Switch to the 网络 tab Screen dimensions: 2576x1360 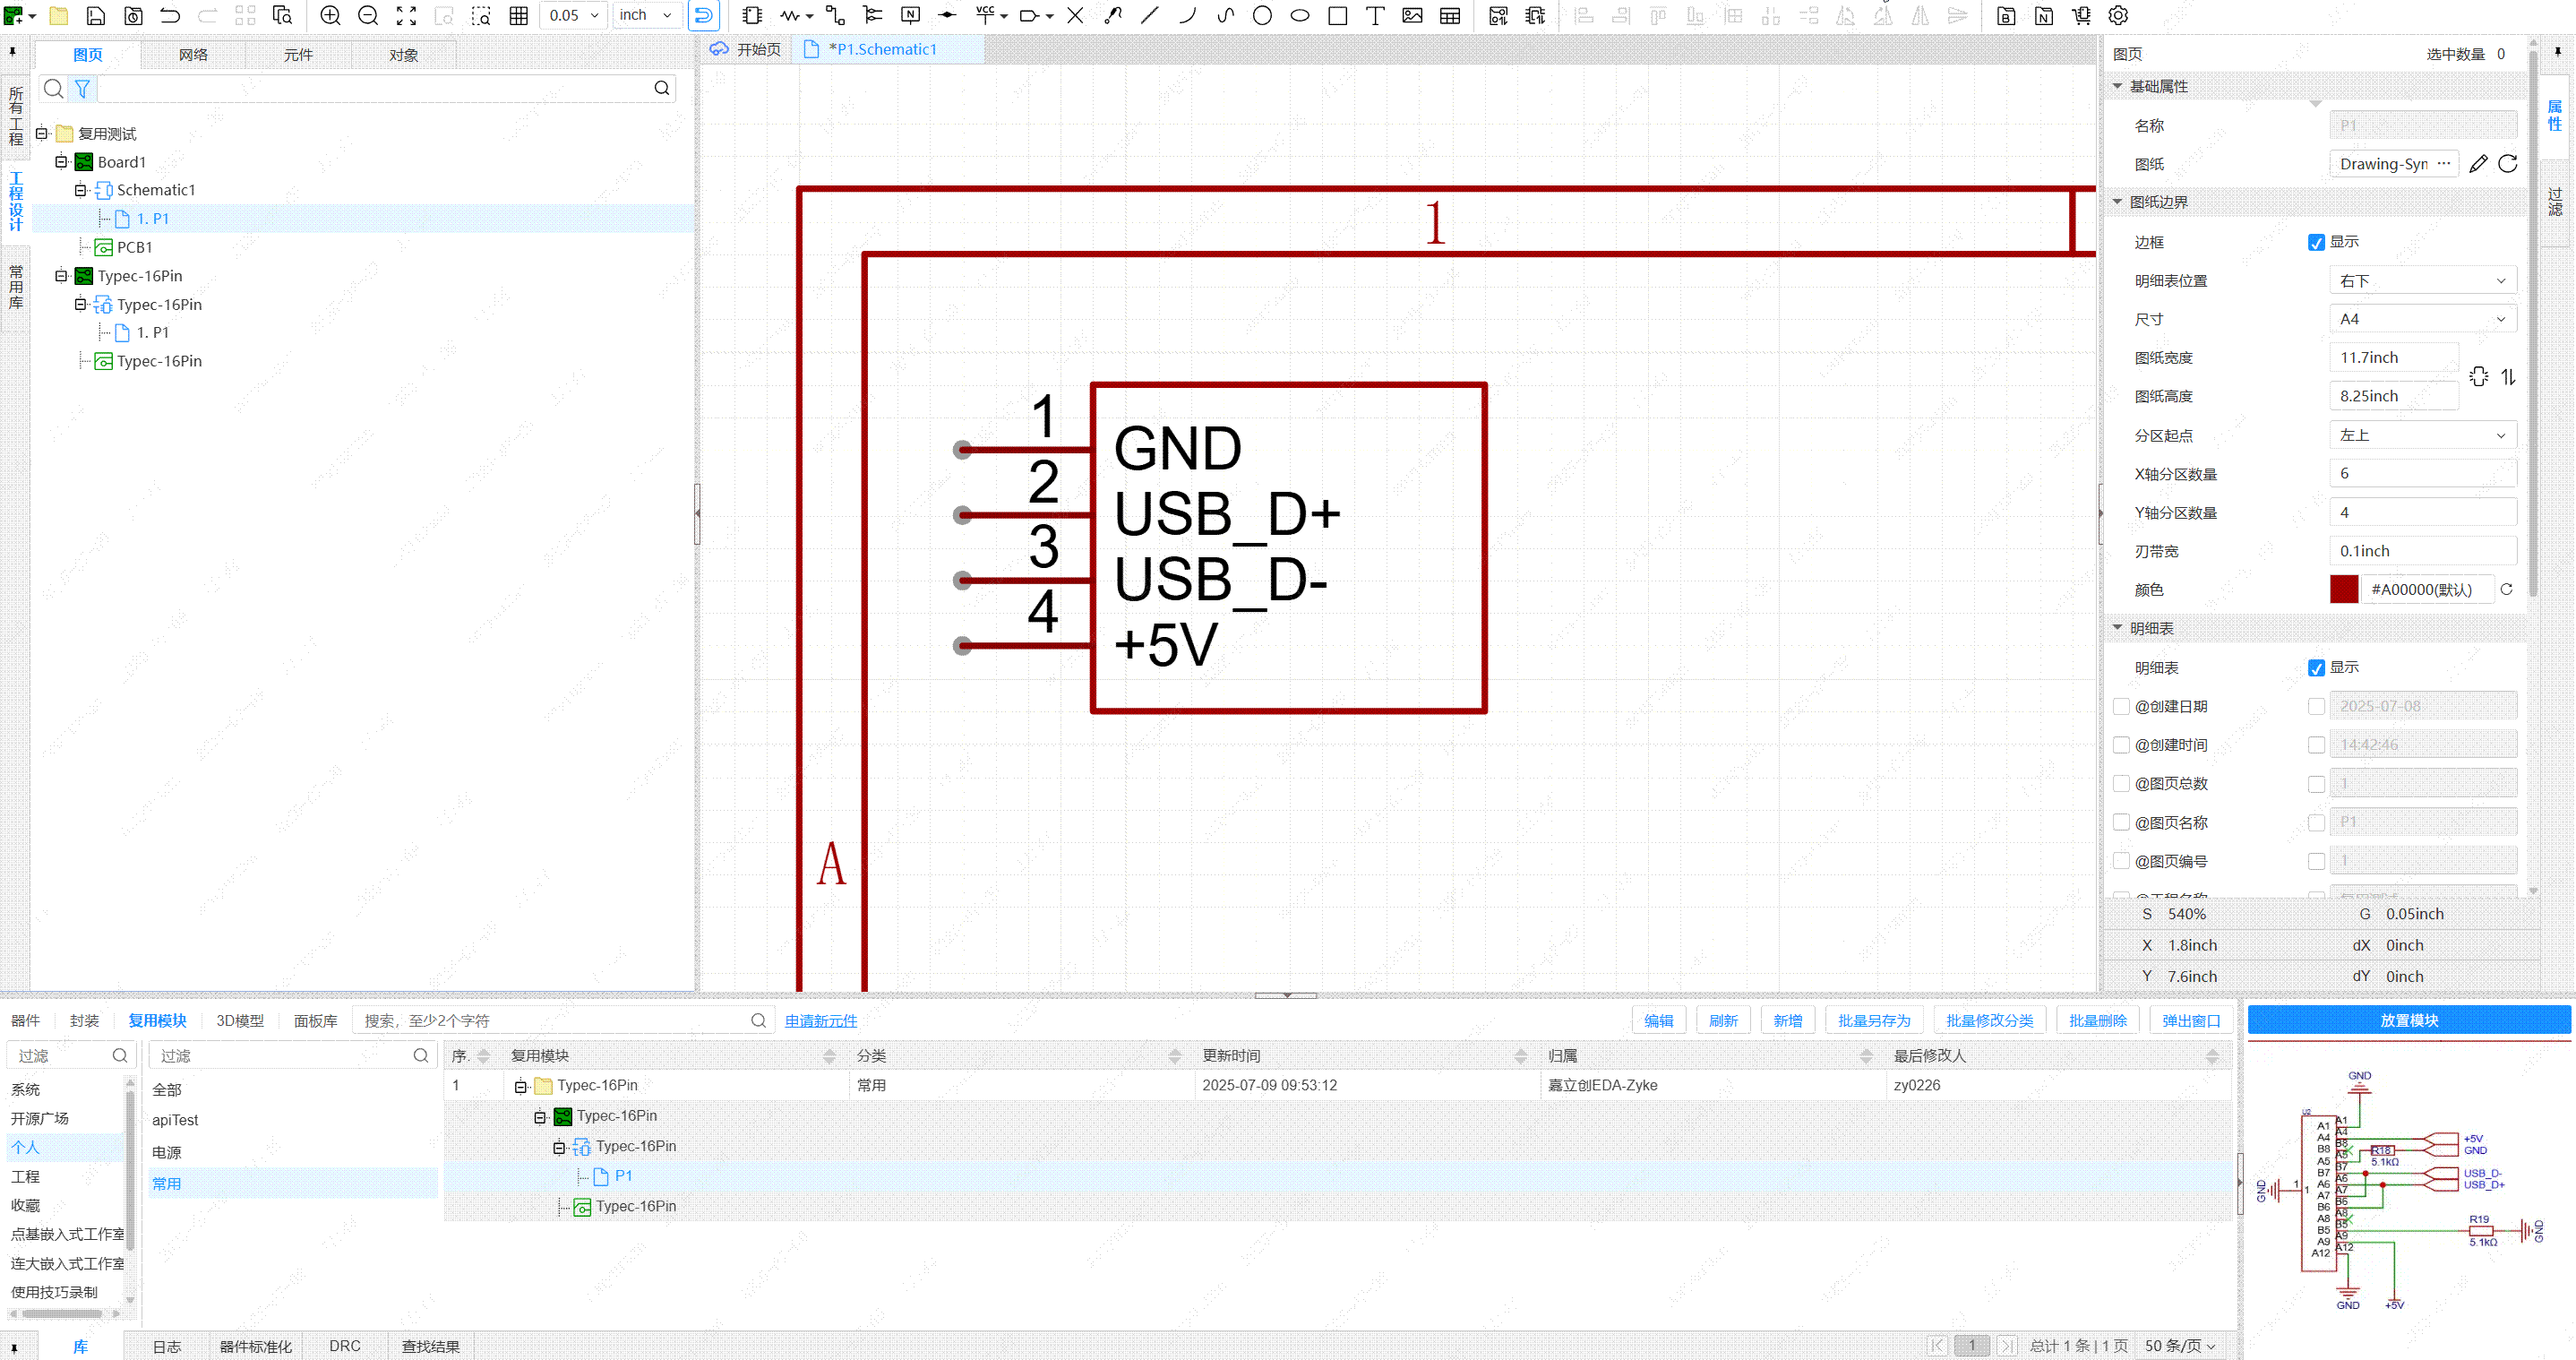[x=193, y=55]
